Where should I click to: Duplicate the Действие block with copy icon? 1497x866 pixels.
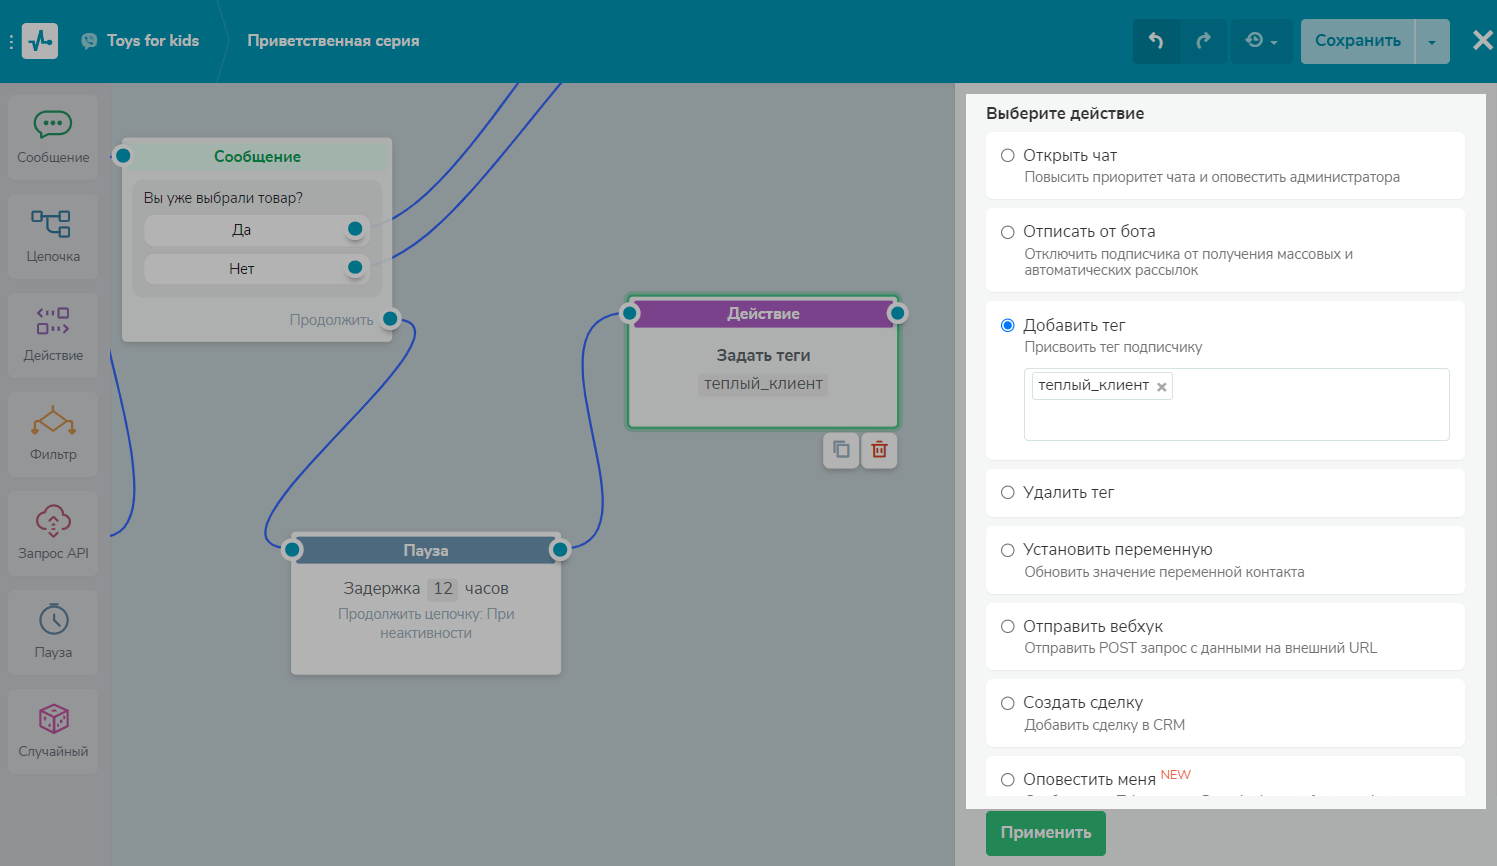coord(841,450)
